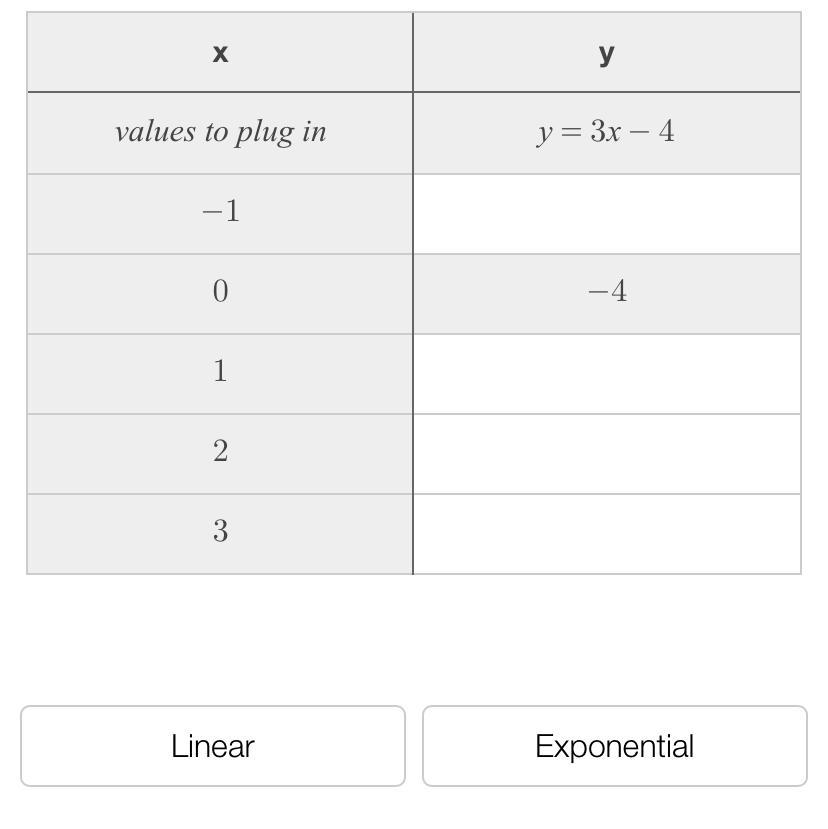This screenshot has height=829, width=828.
Task: Select the x value 1 cell
Action: tap(220, 372)
